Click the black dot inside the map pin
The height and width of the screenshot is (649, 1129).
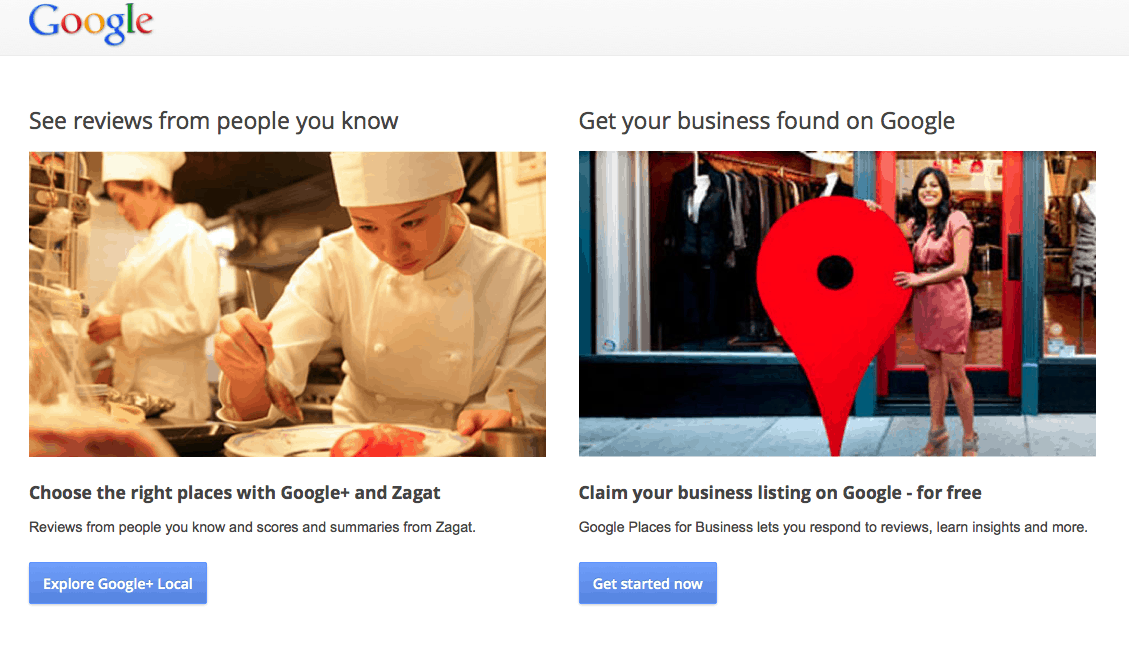click(835, 273)
